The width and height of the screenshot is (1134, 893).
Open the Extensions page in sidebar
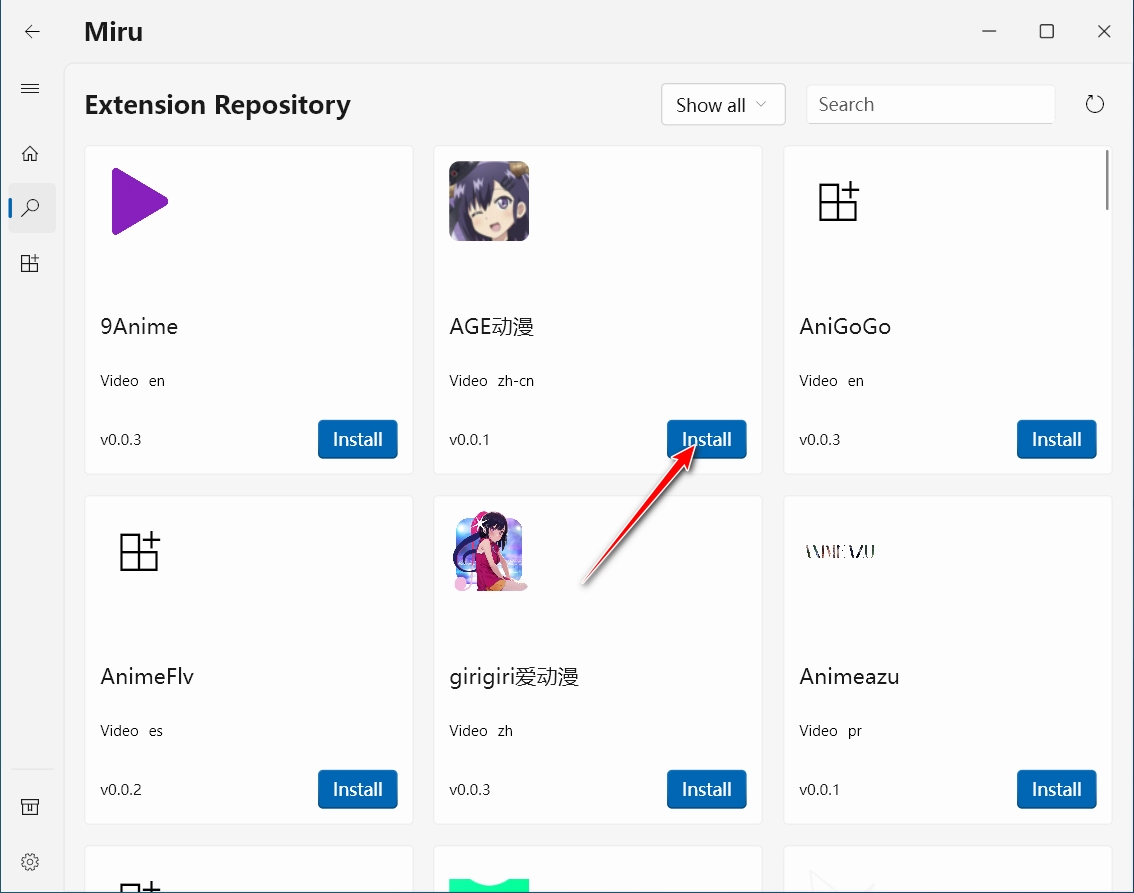[30, 264]
